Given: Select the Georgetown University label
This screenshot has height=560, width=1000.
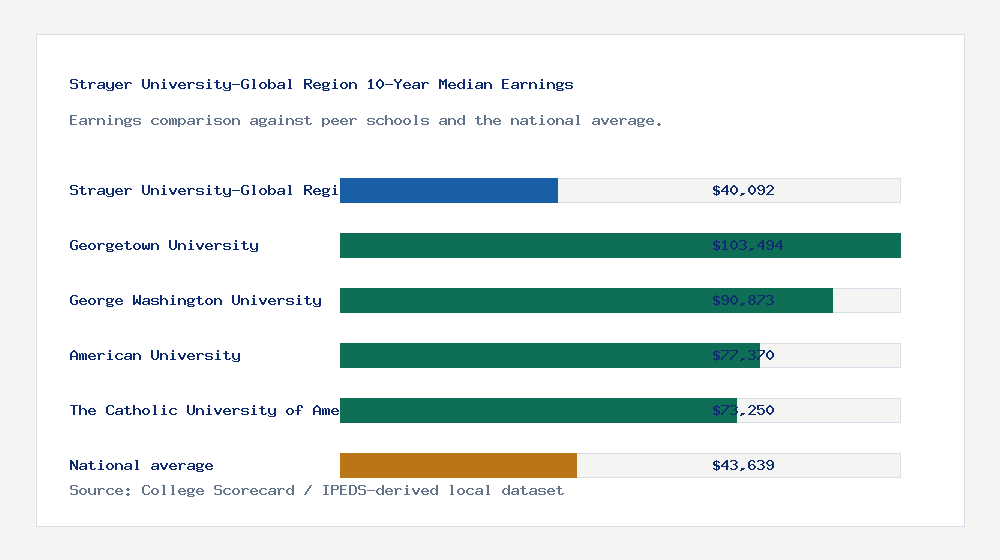Looking at the screenshot, I should click(164, 246).
